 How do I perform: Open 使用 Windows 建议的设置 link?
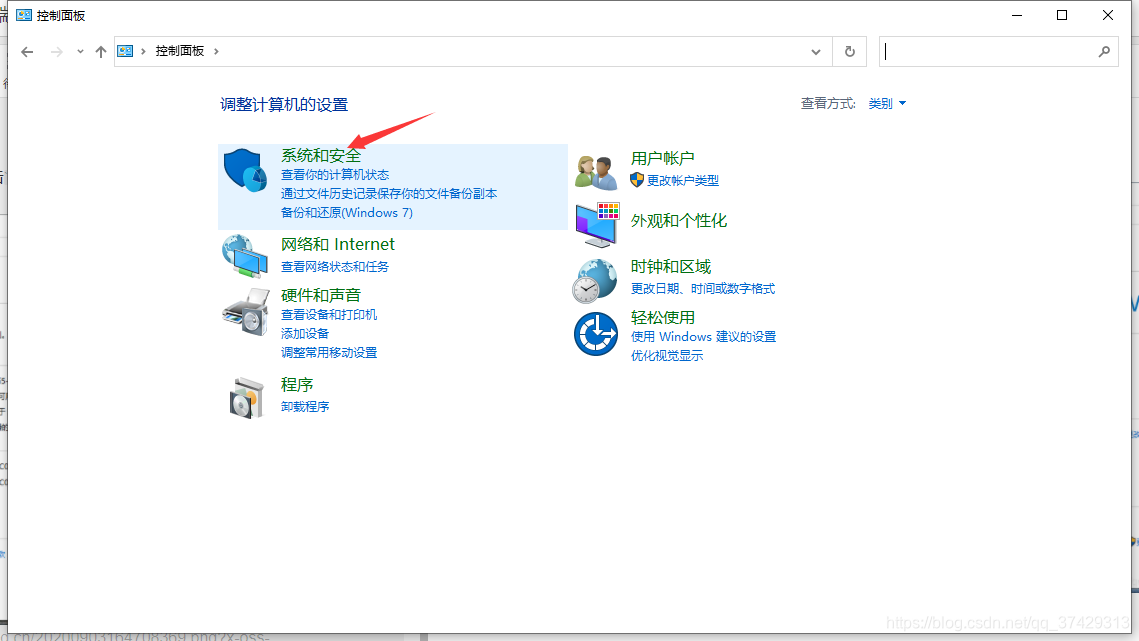pyautogui.click(x=703, y=336)
